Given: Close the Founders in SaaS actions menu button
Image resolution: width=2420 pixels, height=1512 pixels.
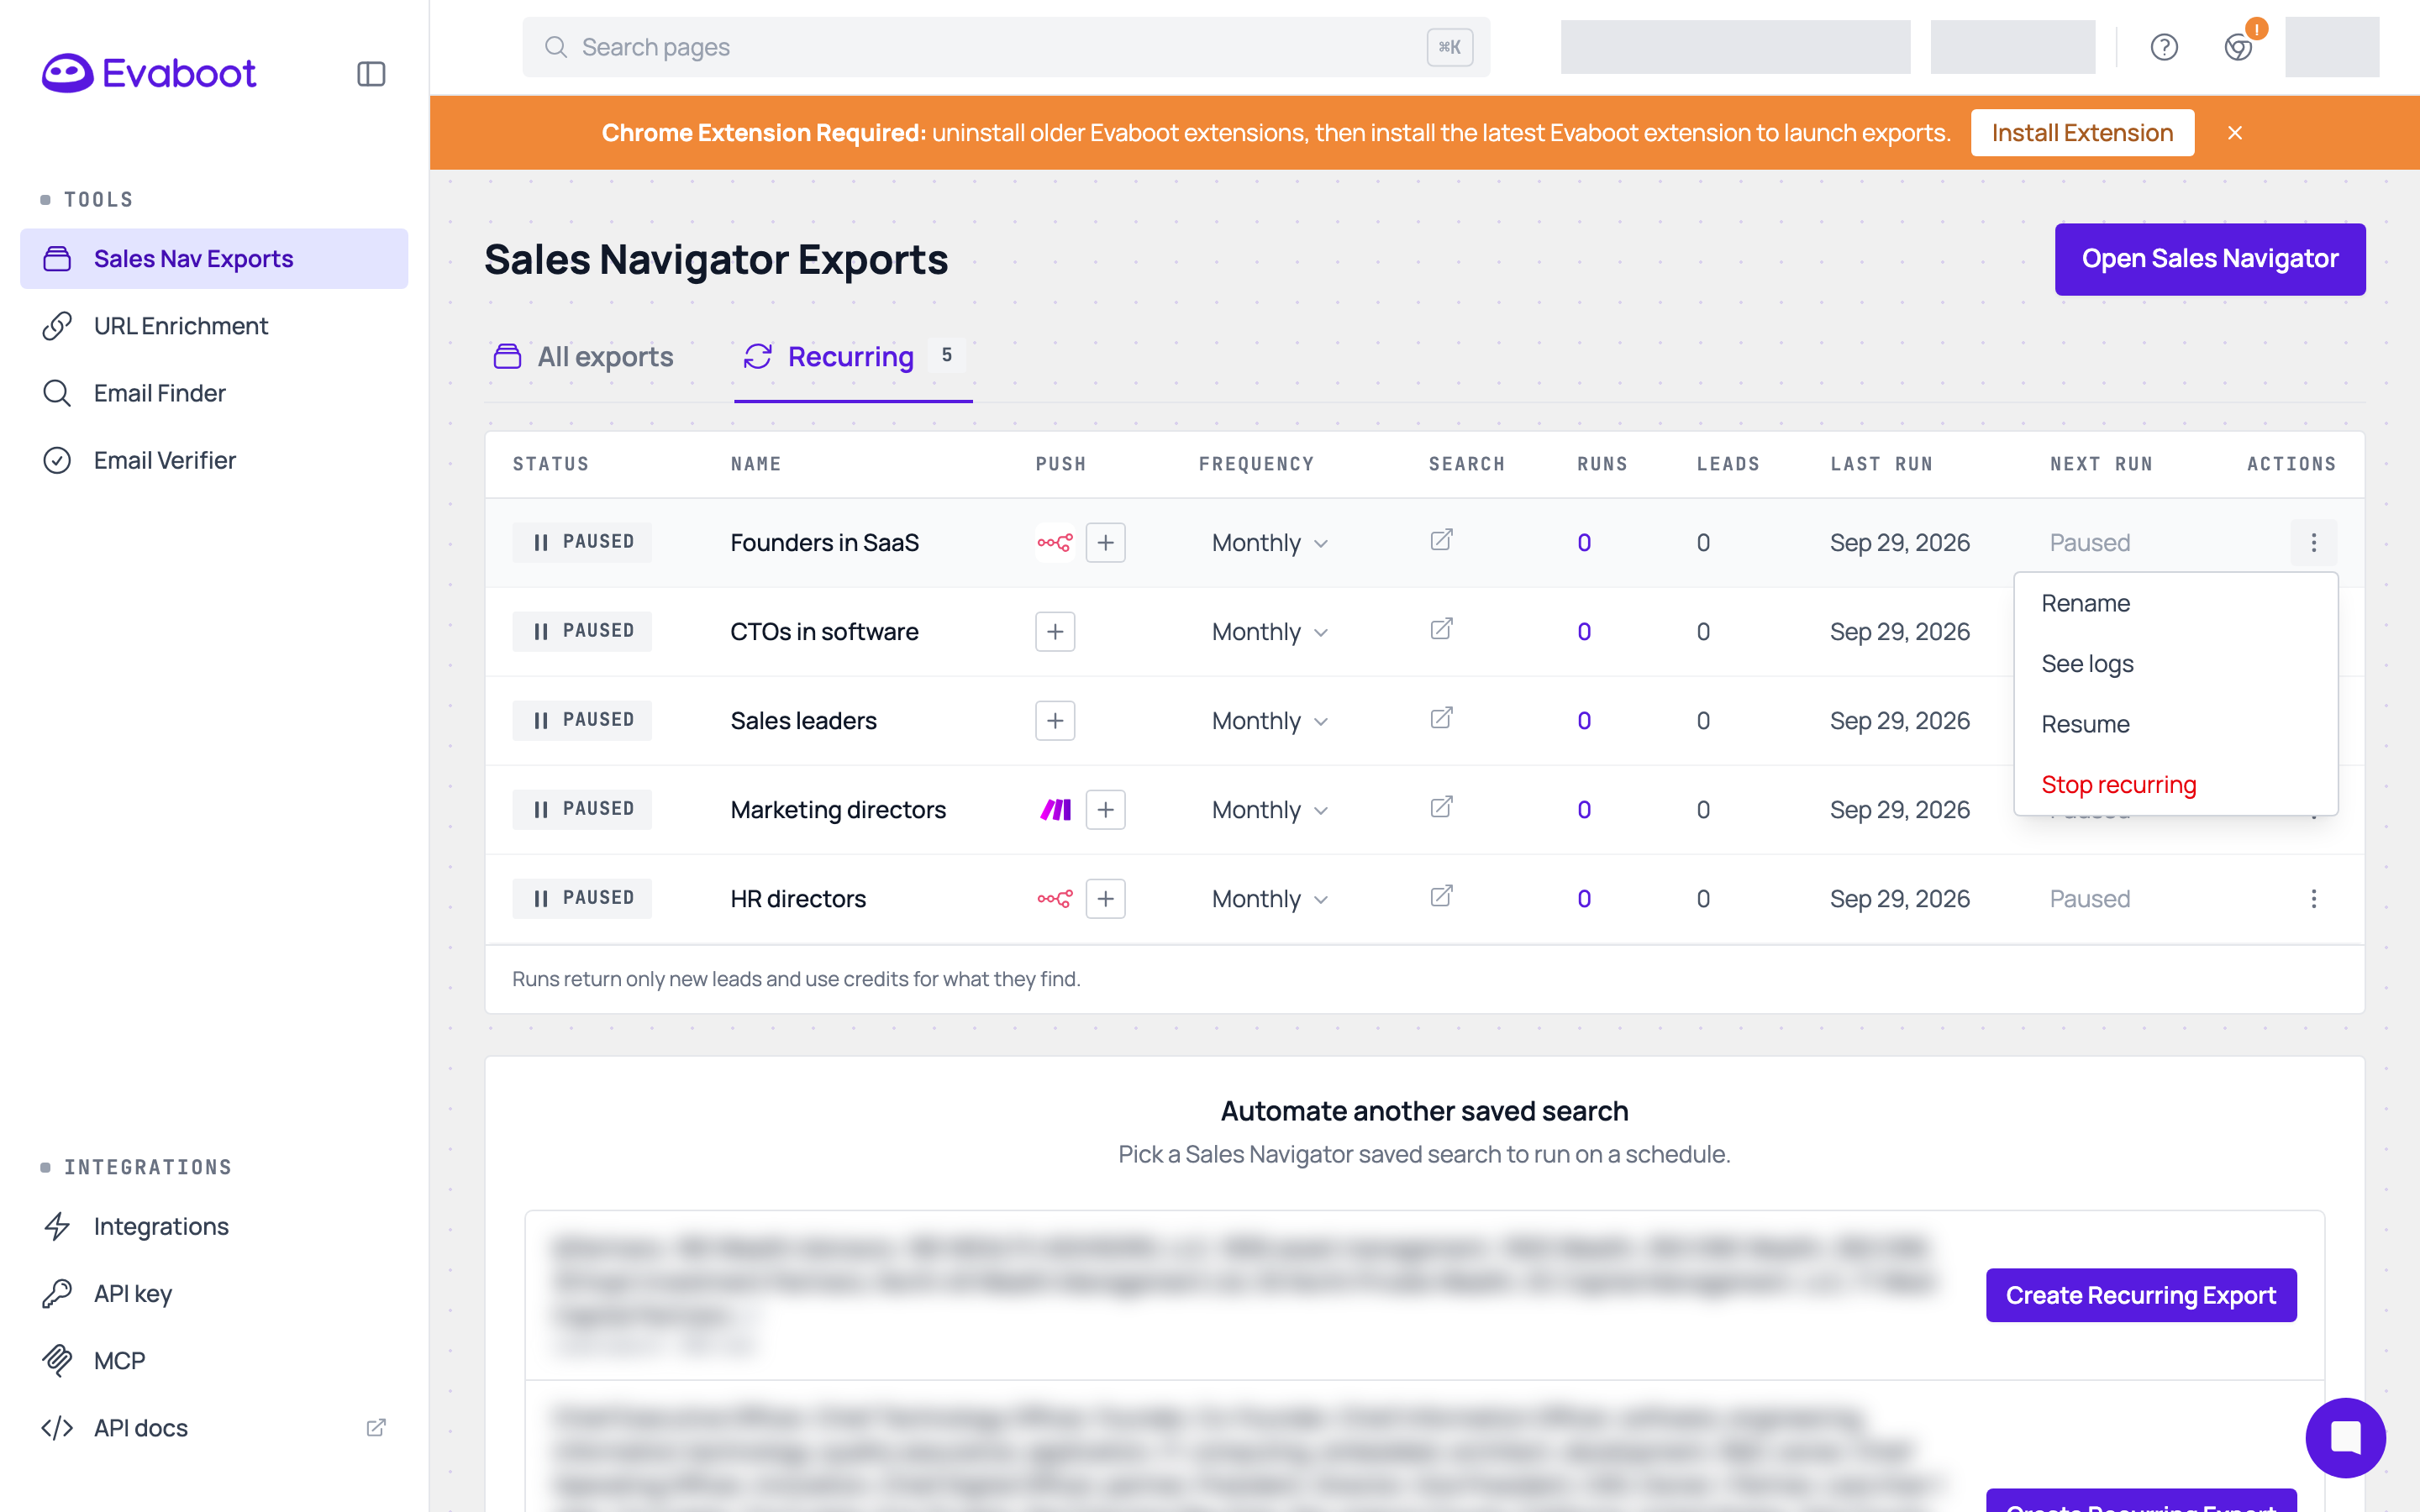Looking at the screenshot, I should tap(2313, 543).
